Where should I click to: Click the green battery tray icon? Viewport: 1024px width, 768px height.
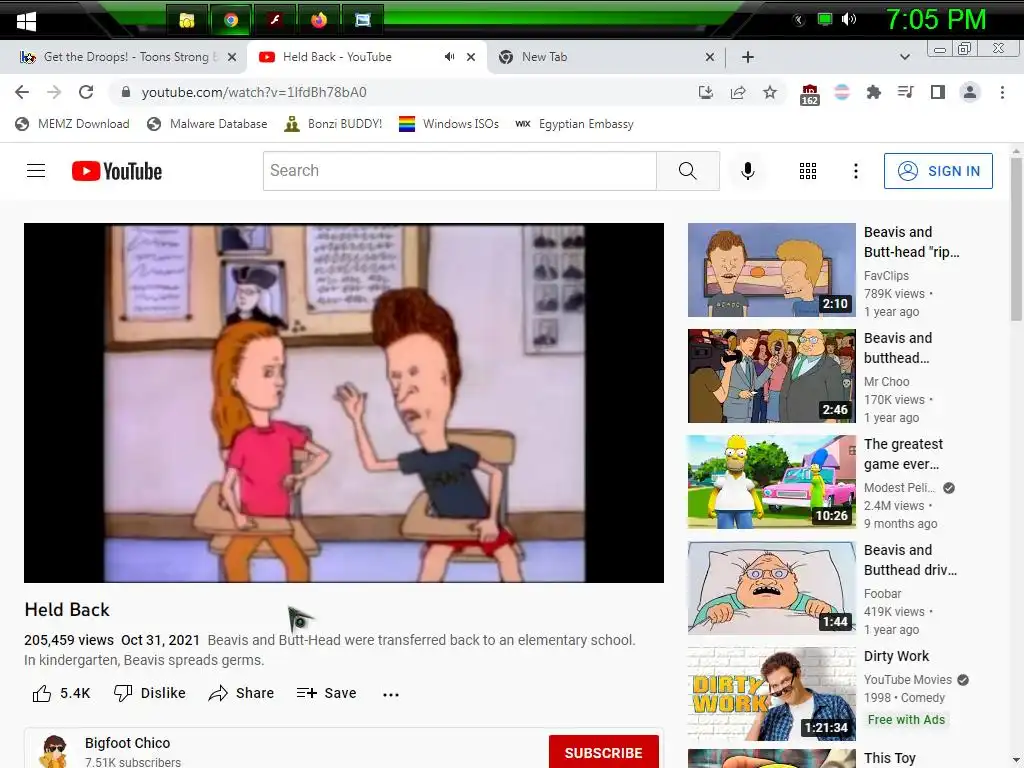pos(824,20)
